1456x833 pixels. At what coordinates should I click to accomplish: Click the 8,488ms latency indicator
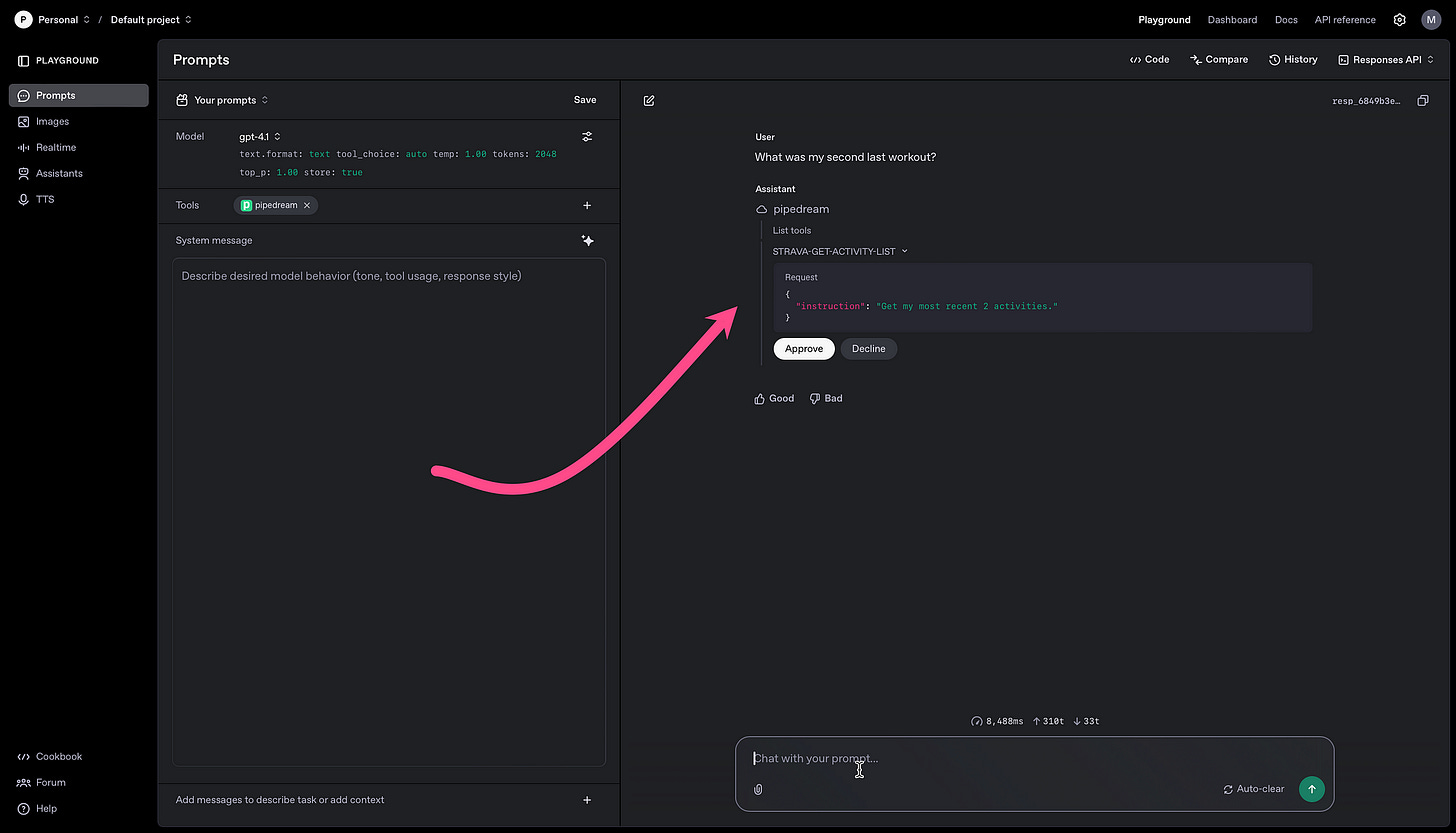click(x=997, y=721)
